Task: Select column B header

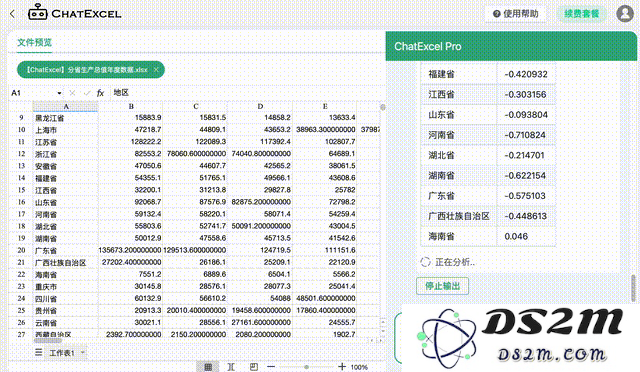Action: coord(131,107)
